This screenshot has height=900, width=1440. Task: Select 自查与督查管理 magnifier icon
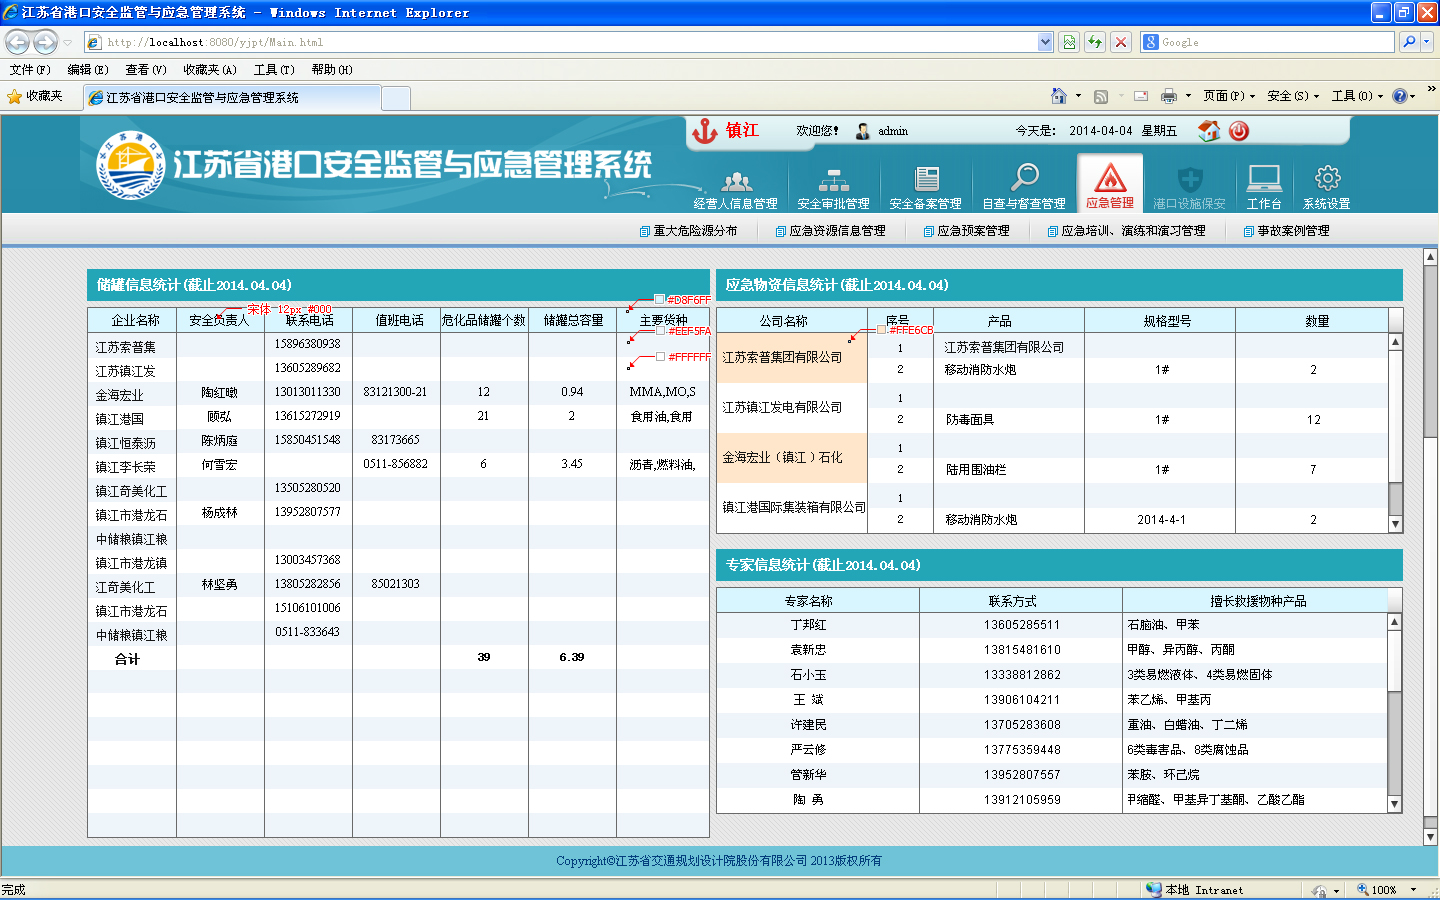click(x=1024, y=179)
